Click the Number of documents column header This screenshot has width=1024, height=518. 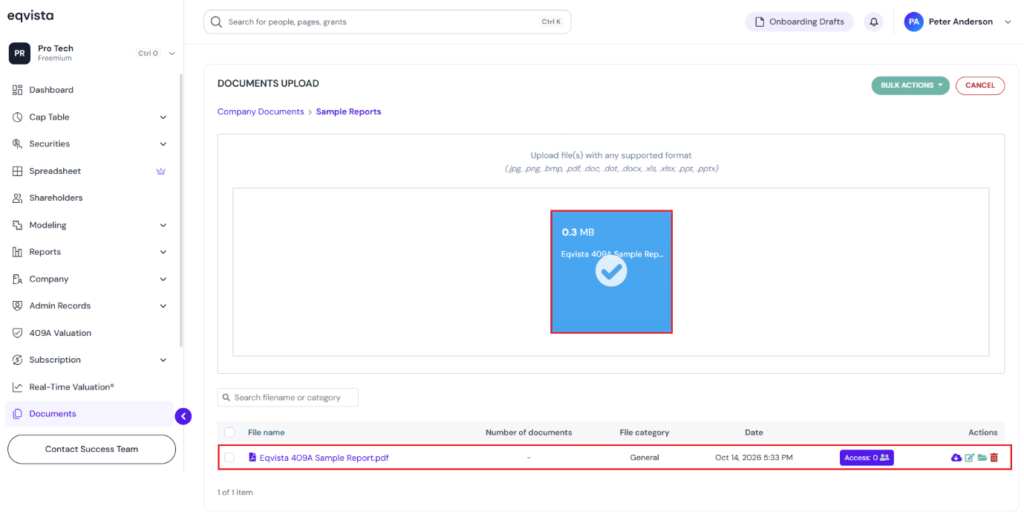pos(528,432)
